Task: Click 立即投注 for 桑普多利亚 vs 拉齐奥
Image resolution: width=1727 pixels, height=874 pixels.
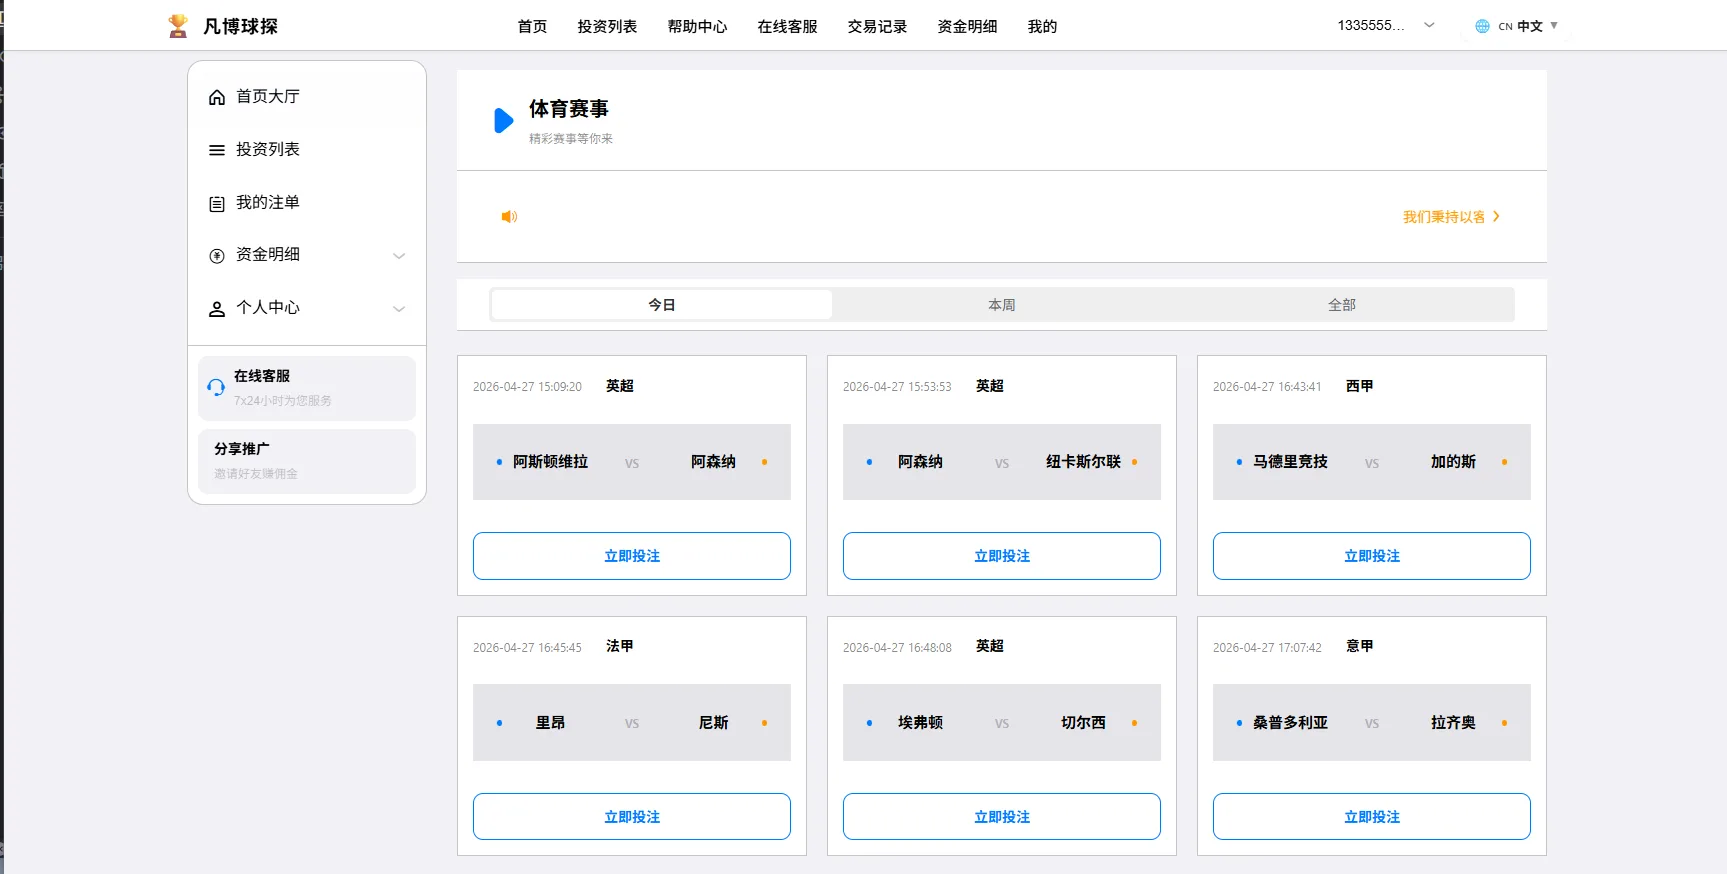Action: (1372, 817)
